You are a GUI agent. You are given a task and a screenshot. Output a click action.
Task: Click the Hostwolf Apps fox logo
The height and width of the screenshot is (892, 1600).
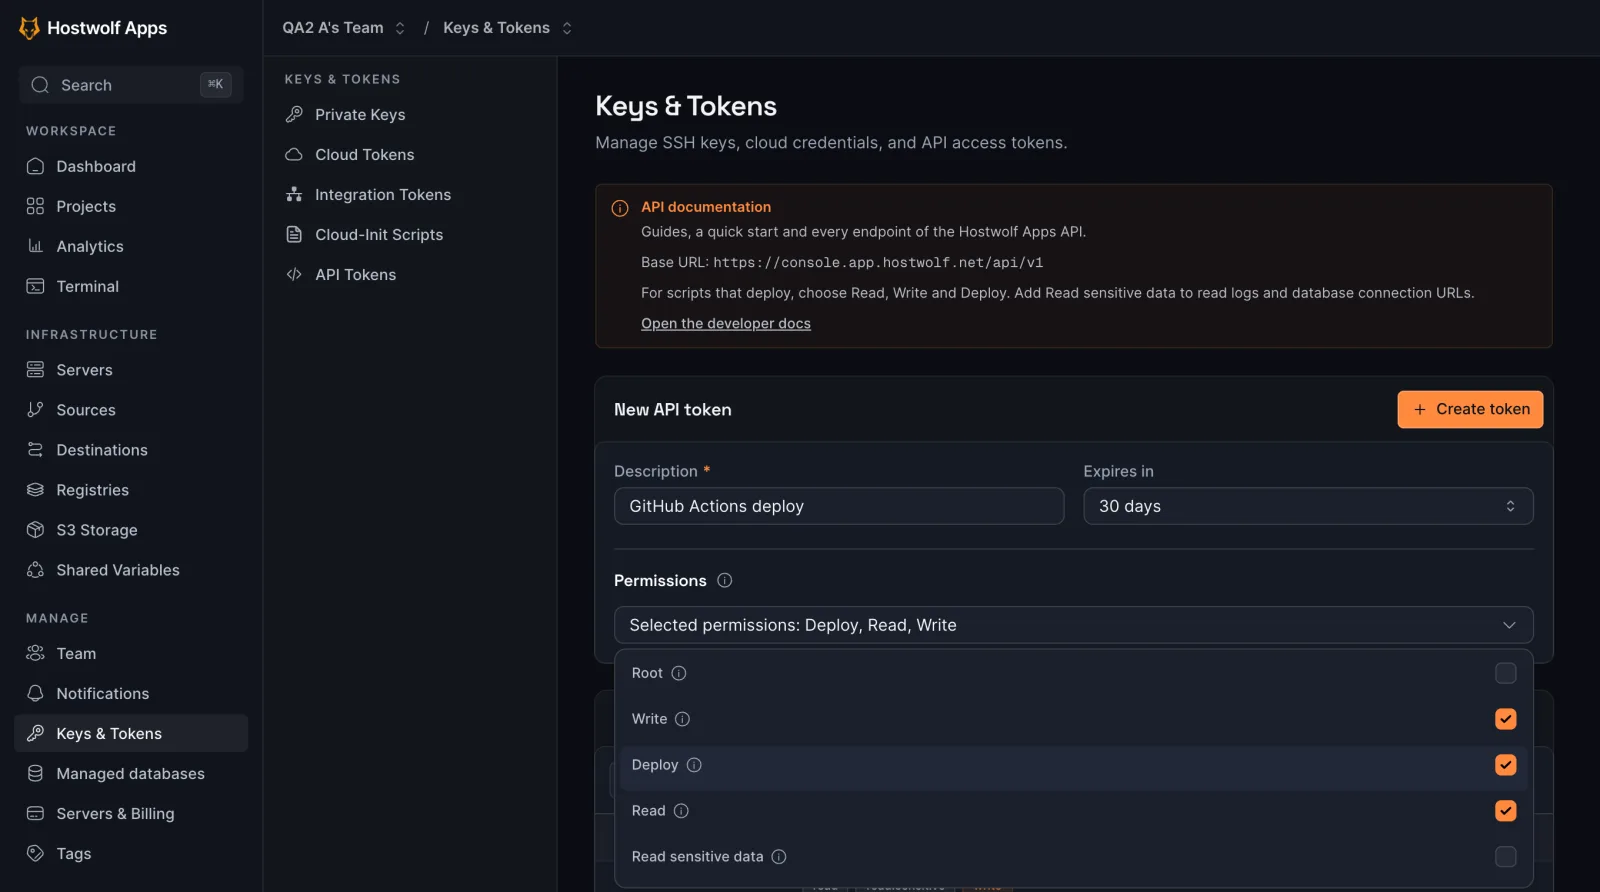(x=29, y=28)
